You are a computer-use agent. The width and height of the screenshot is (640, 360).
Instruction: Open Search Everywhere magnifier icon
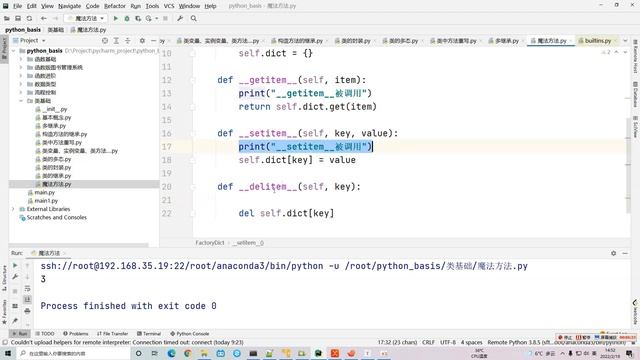click(x=193, y=18)
